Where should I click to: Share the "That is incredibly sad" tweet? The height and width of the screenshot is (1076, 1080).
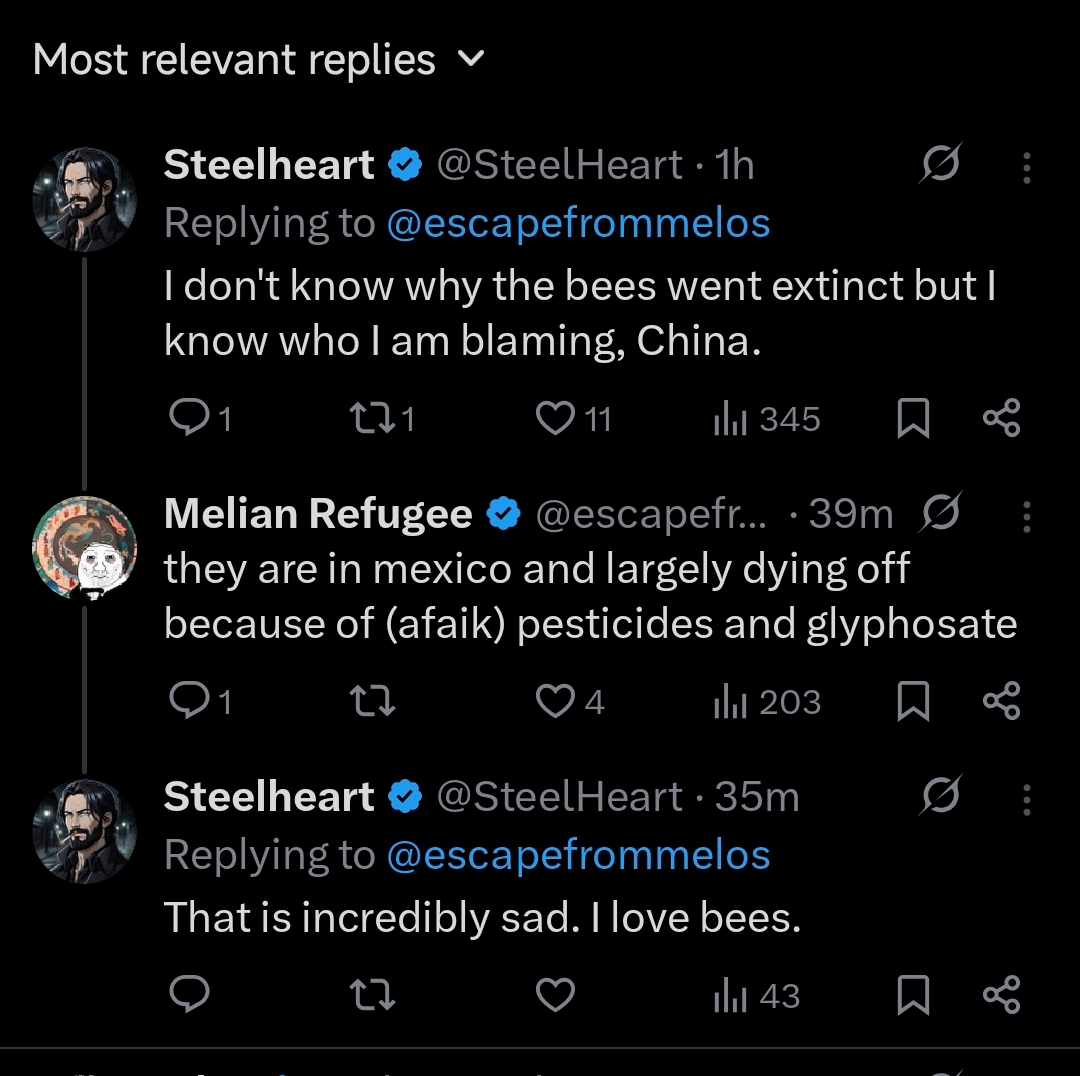tap(1001, 996)
